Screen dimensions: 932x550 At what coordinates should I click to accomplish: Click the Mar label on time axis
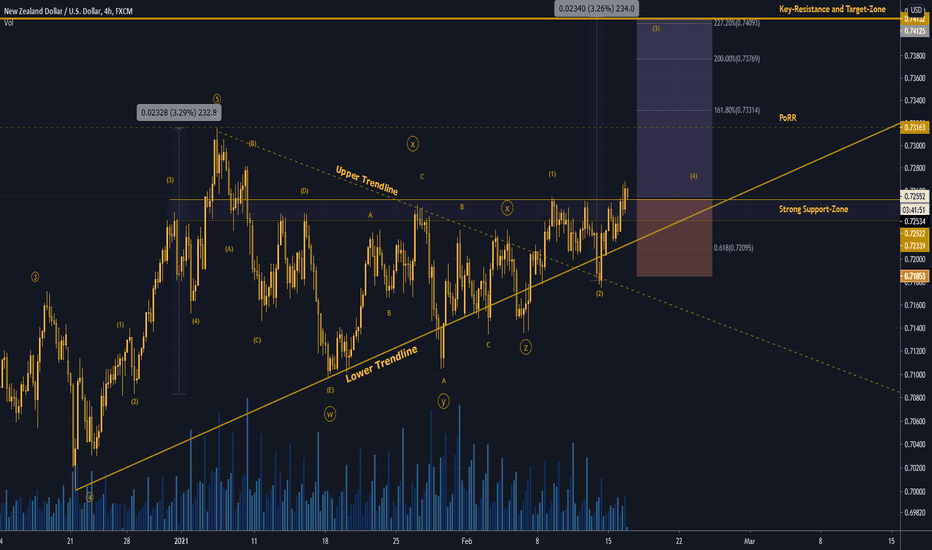click(x=750, y=541)
